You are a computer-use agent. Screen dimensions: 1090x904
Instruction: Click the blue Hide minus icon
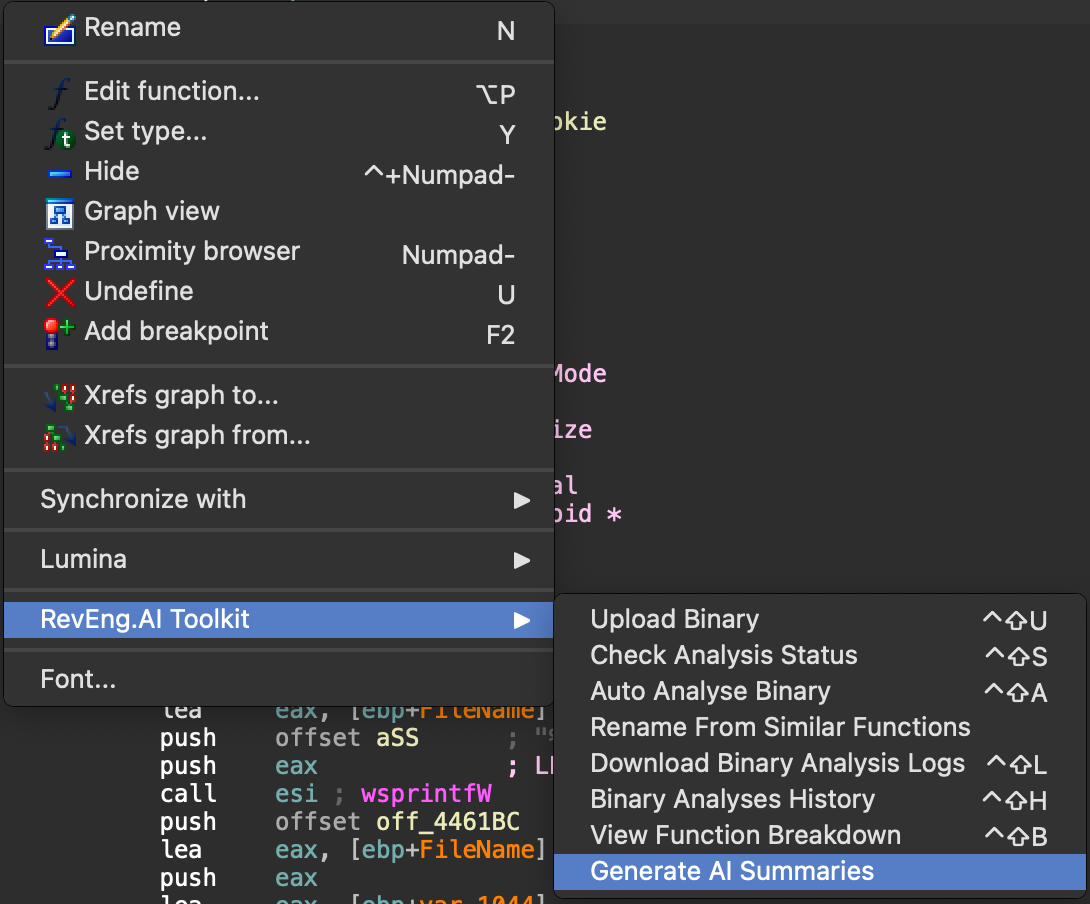point(60,173)
